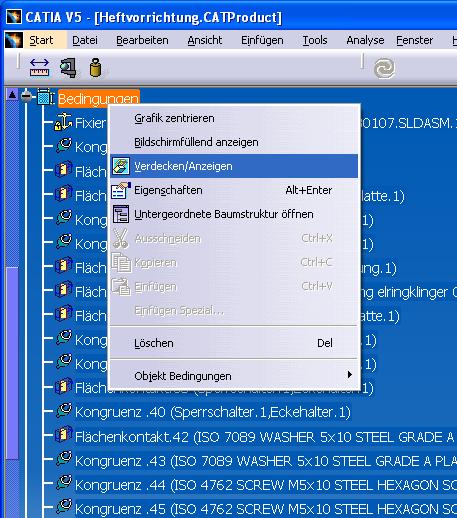Viewport: 457px width, 518px height.
Task: Select Kongruenz .45 ISO 4762 SCREW row
Action: tap(265, 509)
